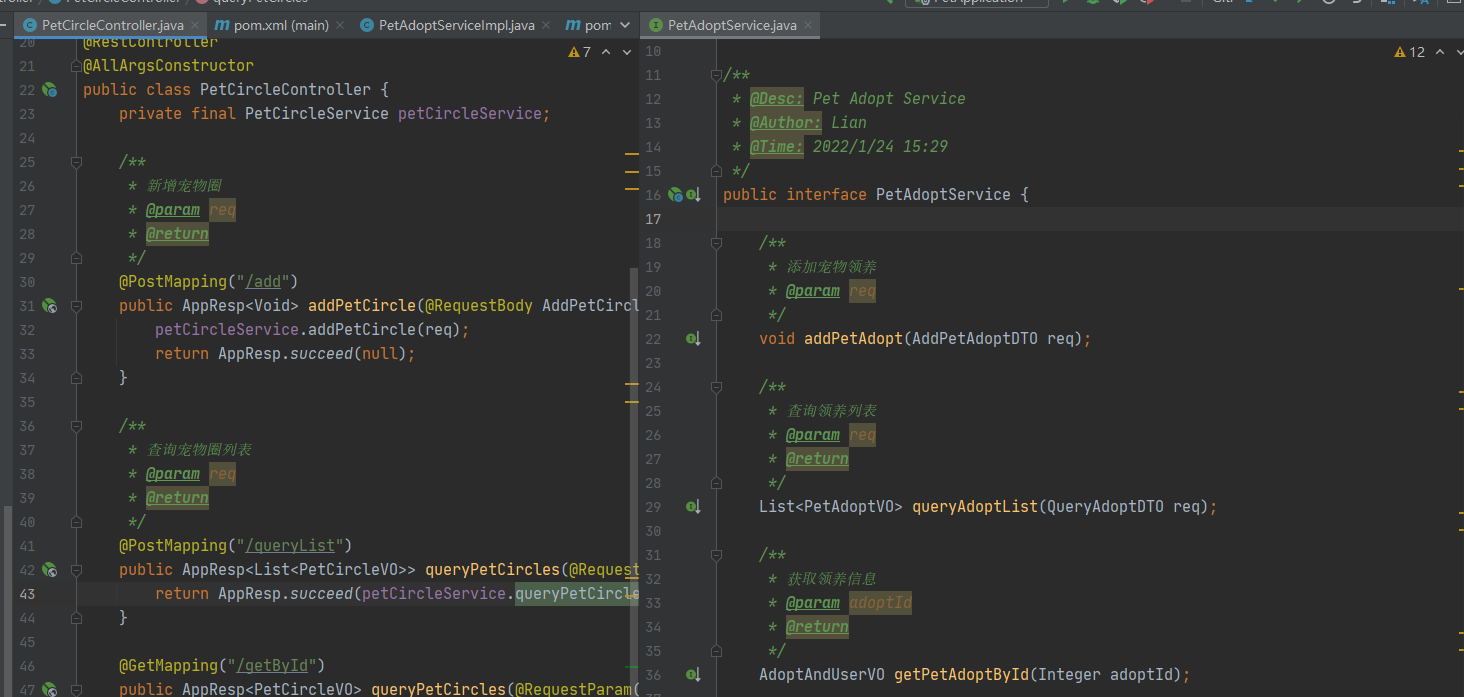Click yellow warning stripe mark near top of right editor
Screen dimensions: 1464x697
[1461, 150]
